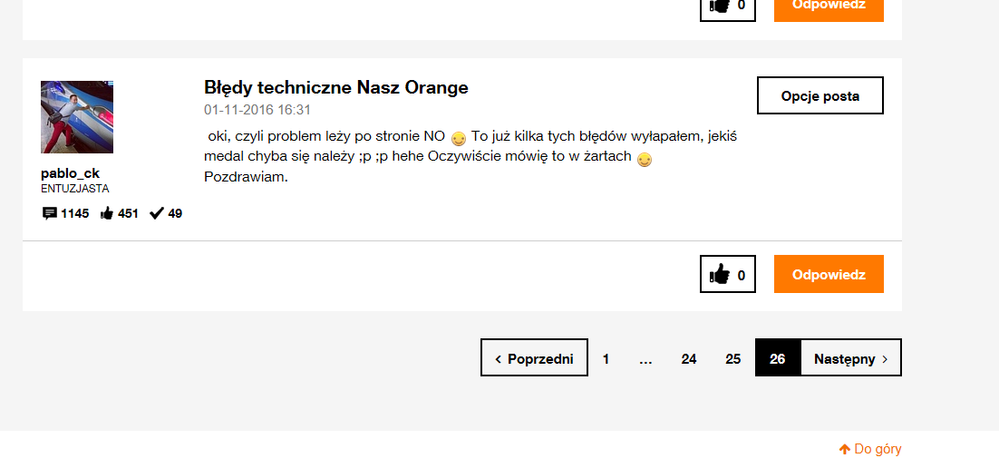This screenshot has width=999, height=460.
Task: Open pablo_ck's avatar picture
Action: 77,117
